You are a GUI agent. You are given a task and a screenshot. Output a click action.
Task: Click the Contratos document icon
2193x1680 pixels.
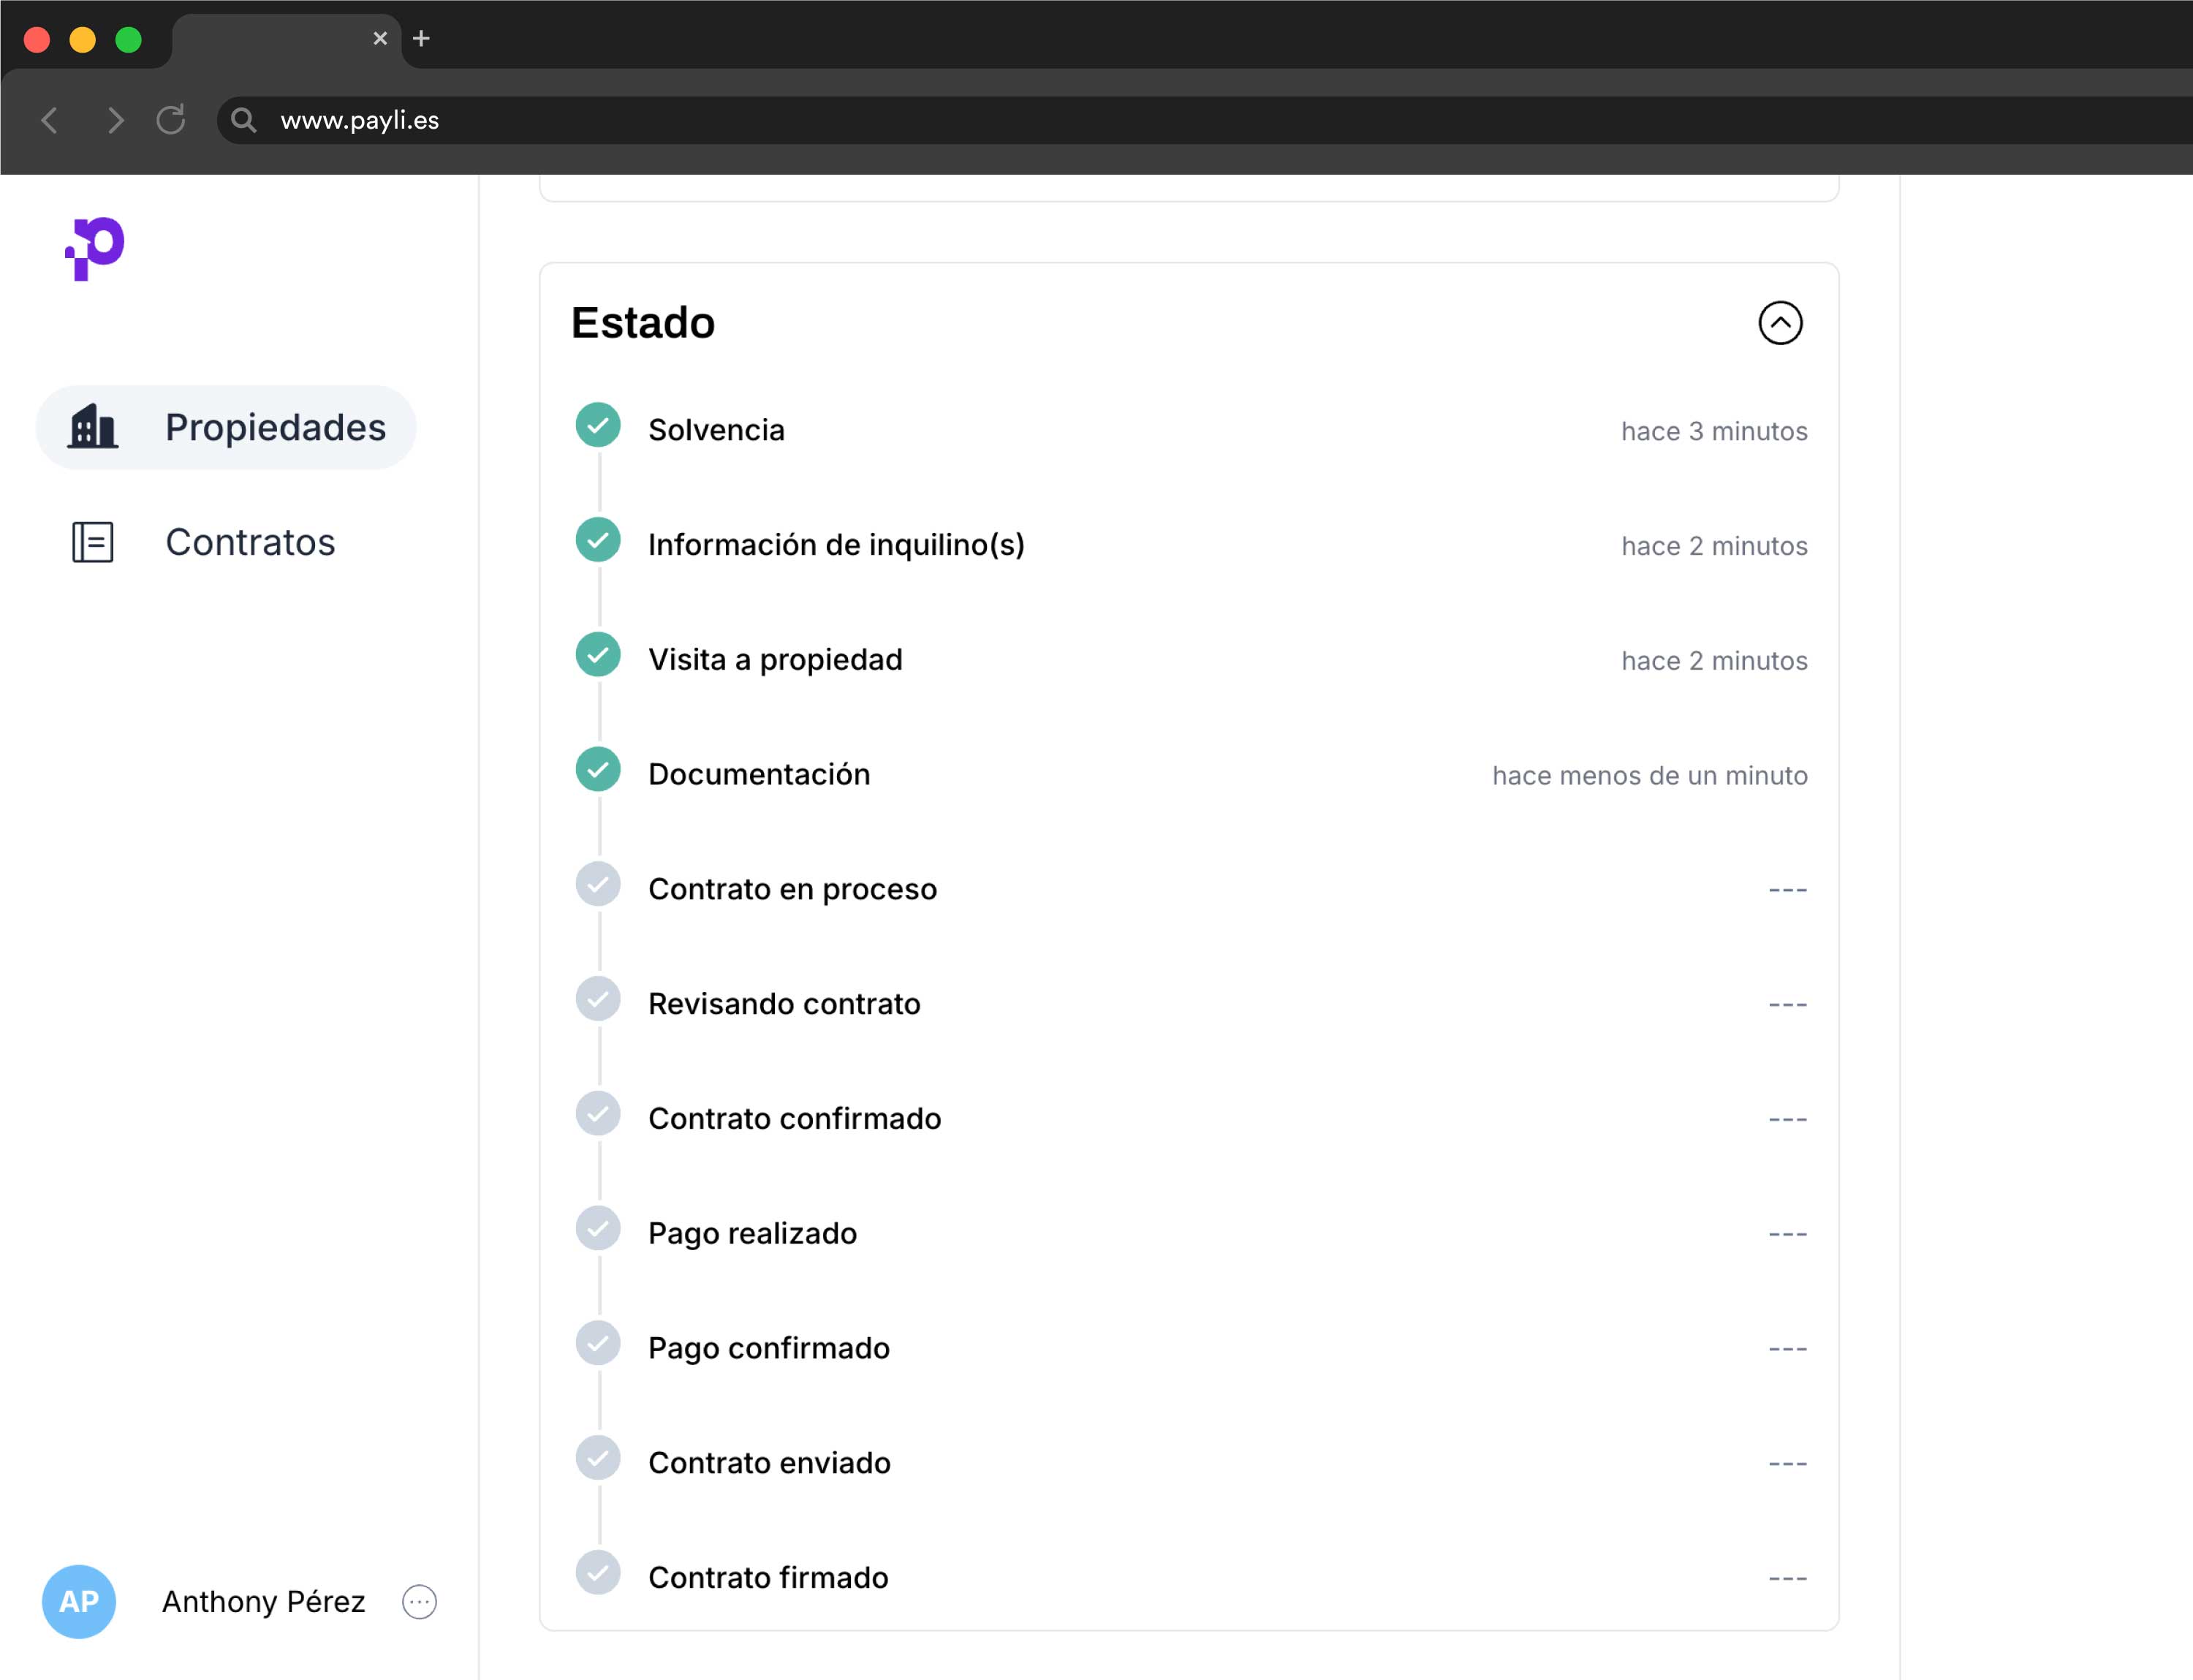pyautogui.click(x=93, y=542)
